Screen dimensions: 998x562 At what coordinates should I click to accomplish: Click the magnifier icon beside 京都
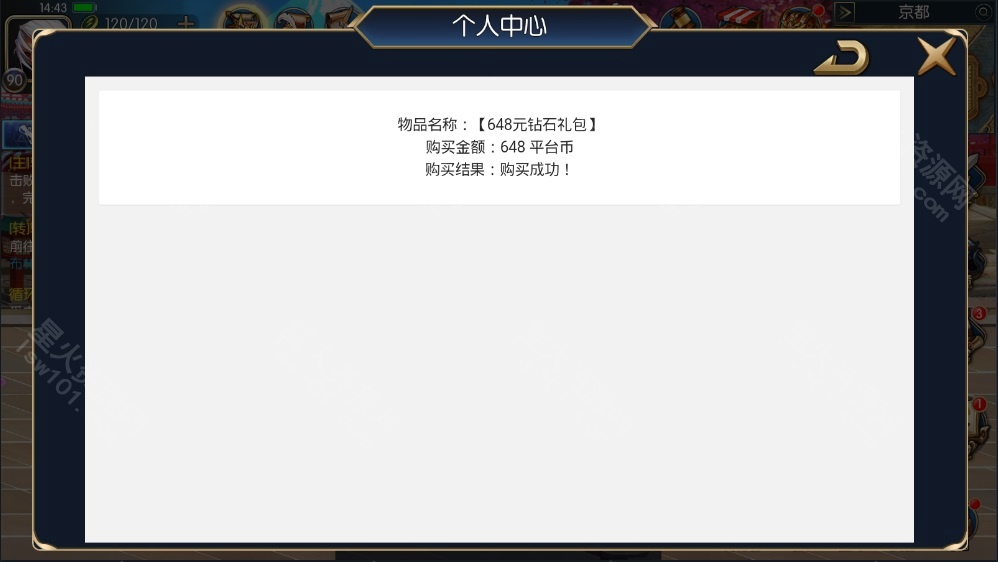(x=983, y=12)
